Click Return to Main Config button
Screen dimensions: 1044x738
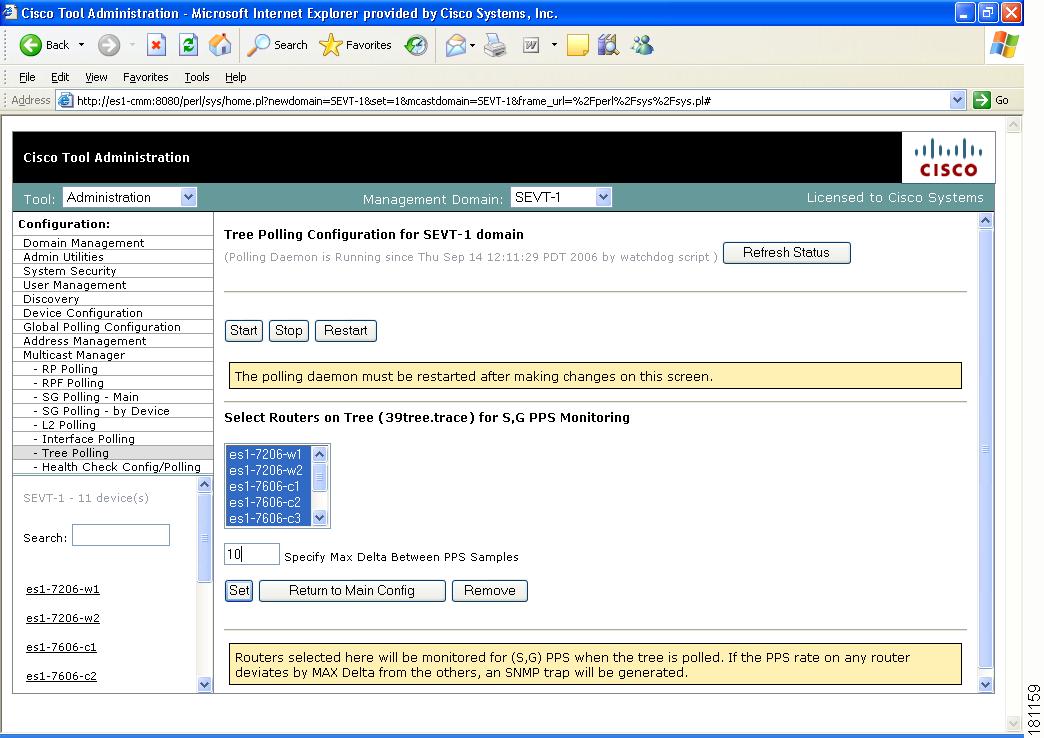[x=352, y=591]
